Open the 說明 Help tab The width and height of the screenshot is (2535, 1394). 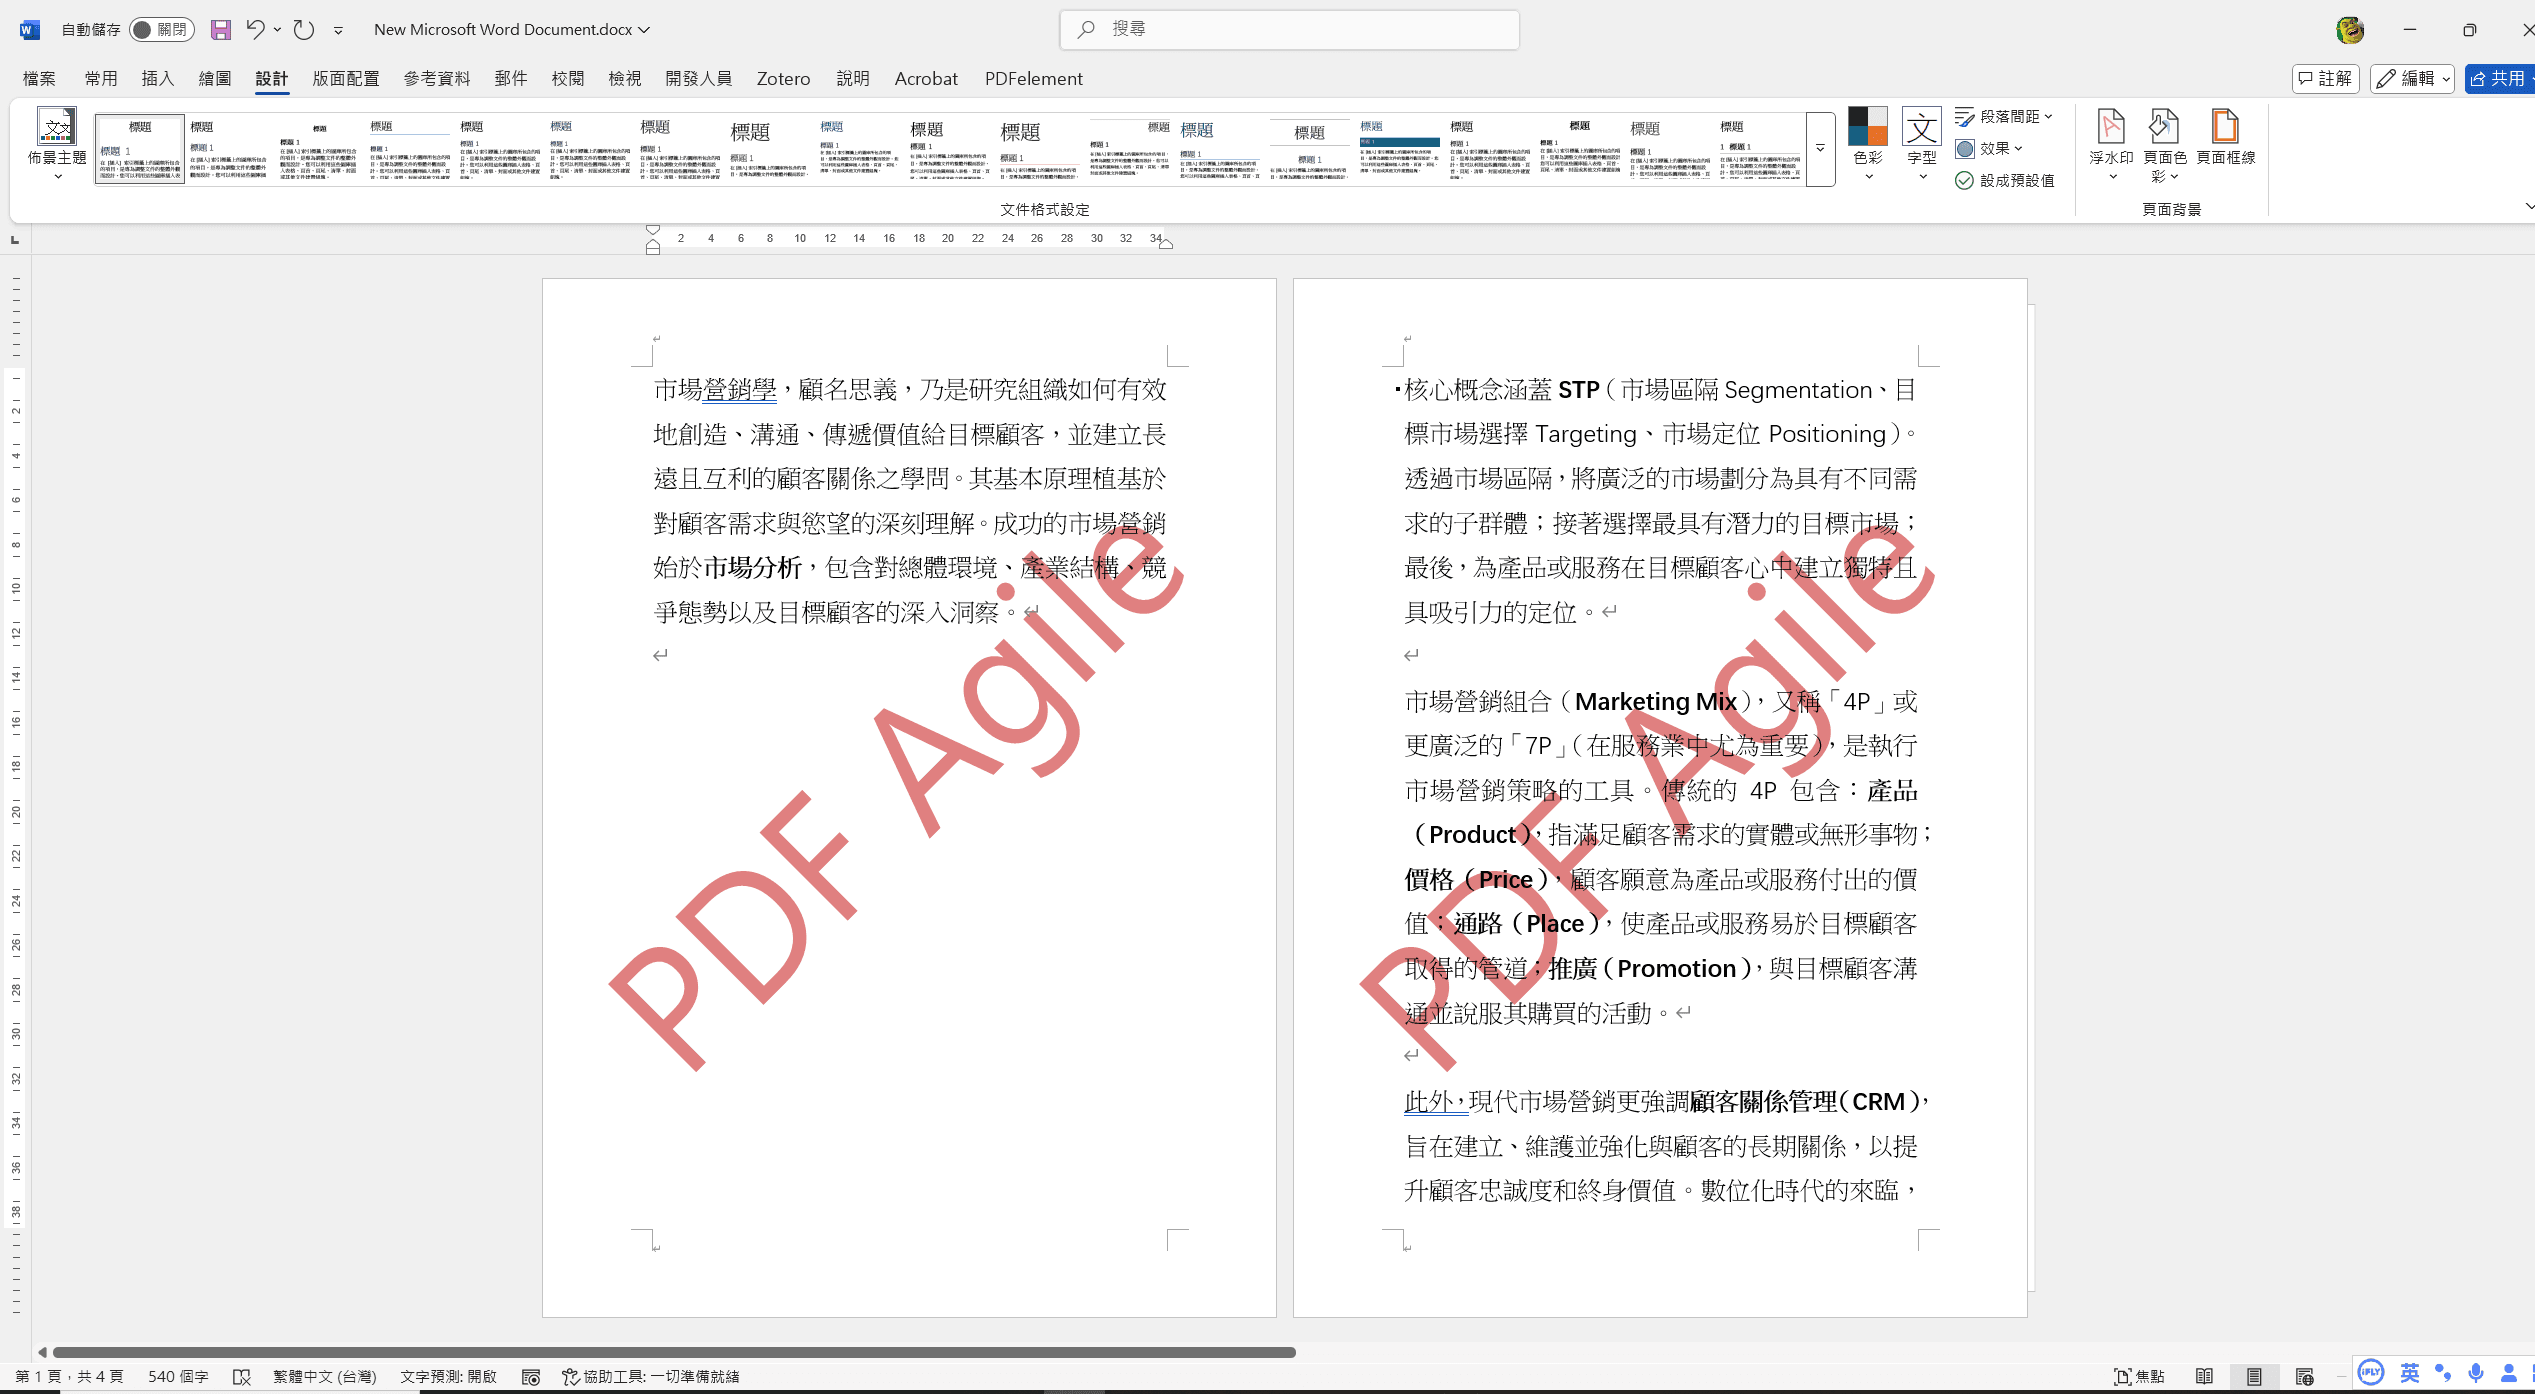tap(852, 78)
